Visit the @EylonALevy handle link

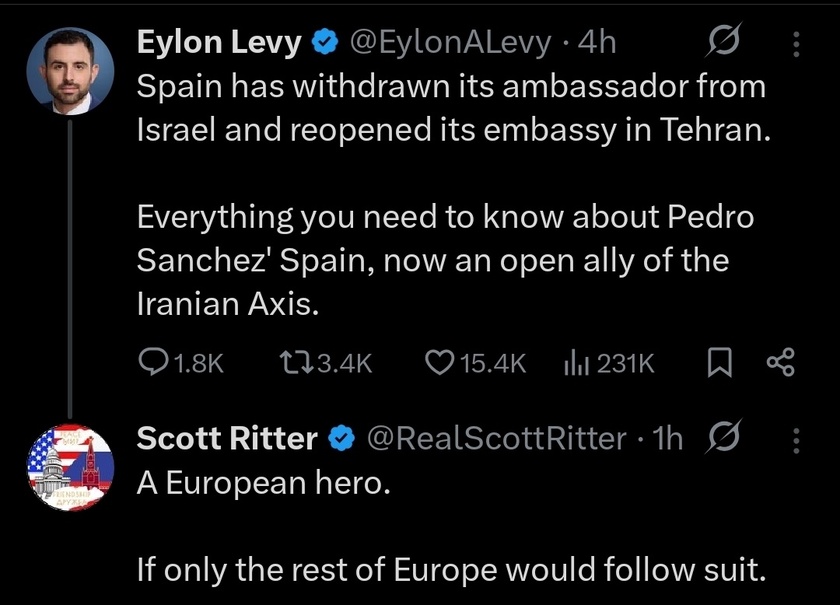click(x=452, y=42)
